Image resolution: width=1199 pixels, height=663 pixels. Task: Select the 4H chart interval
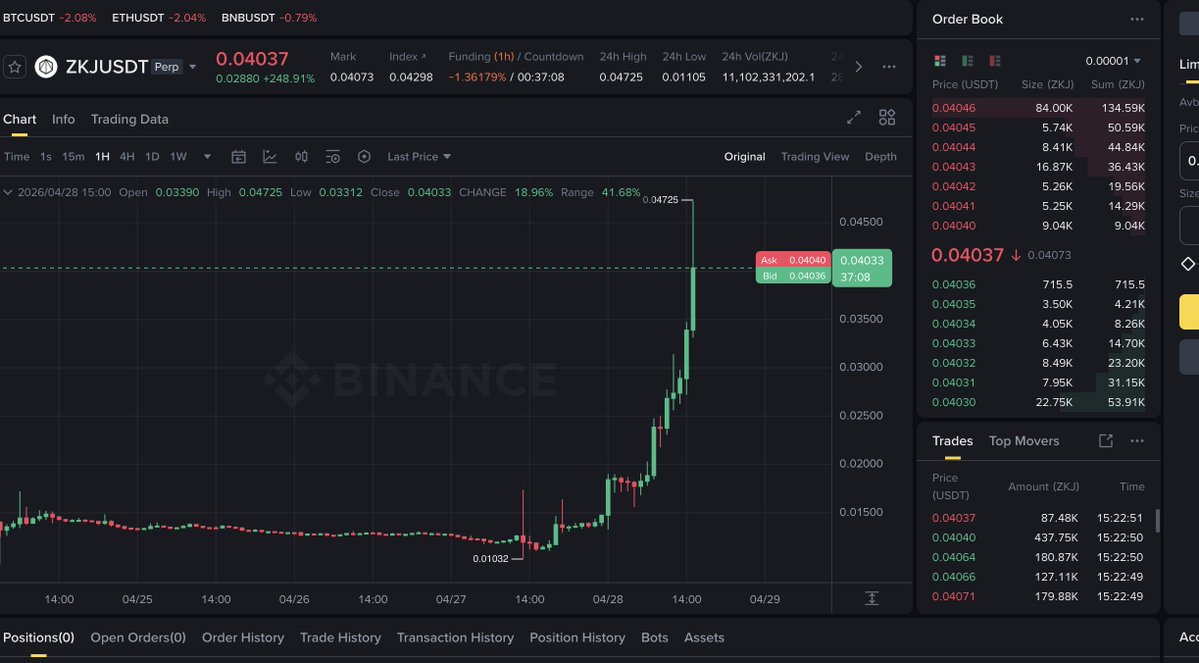point(127,157)
